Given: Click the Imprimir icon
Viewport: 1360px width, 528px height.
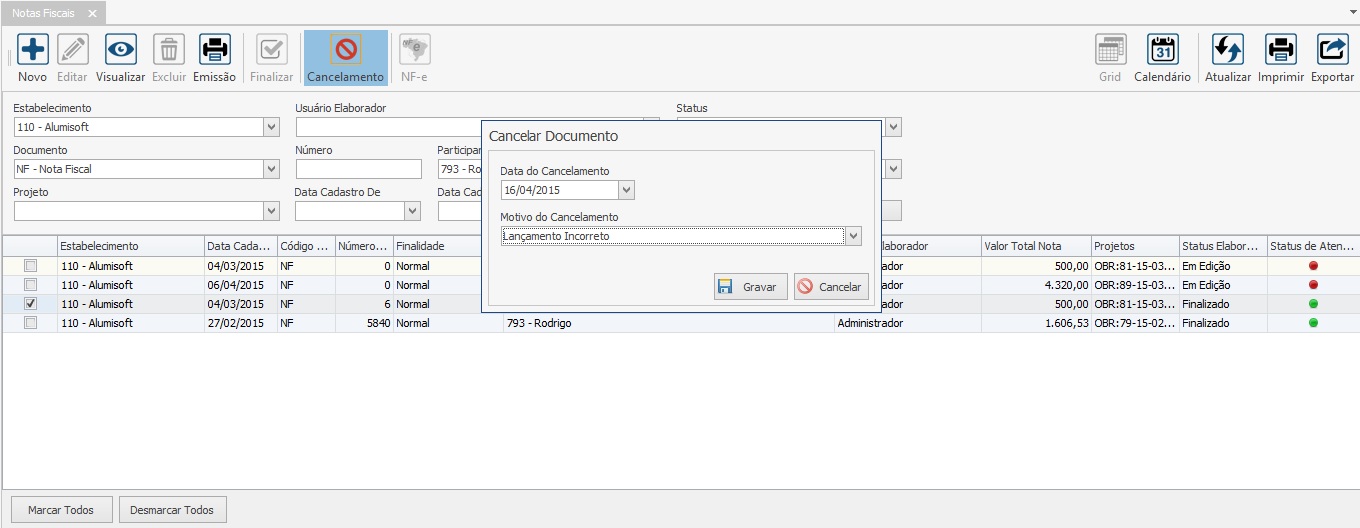Looking at the screenshot, I should (1280, 50).
